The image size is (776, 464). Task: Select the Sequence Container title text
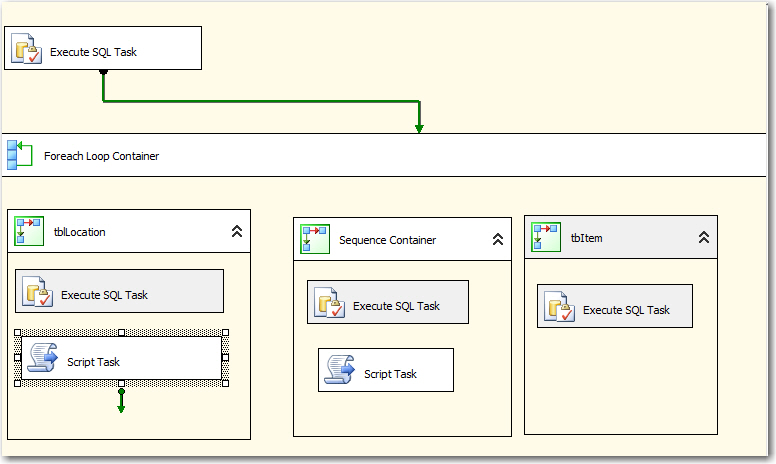tap(388, 240)
